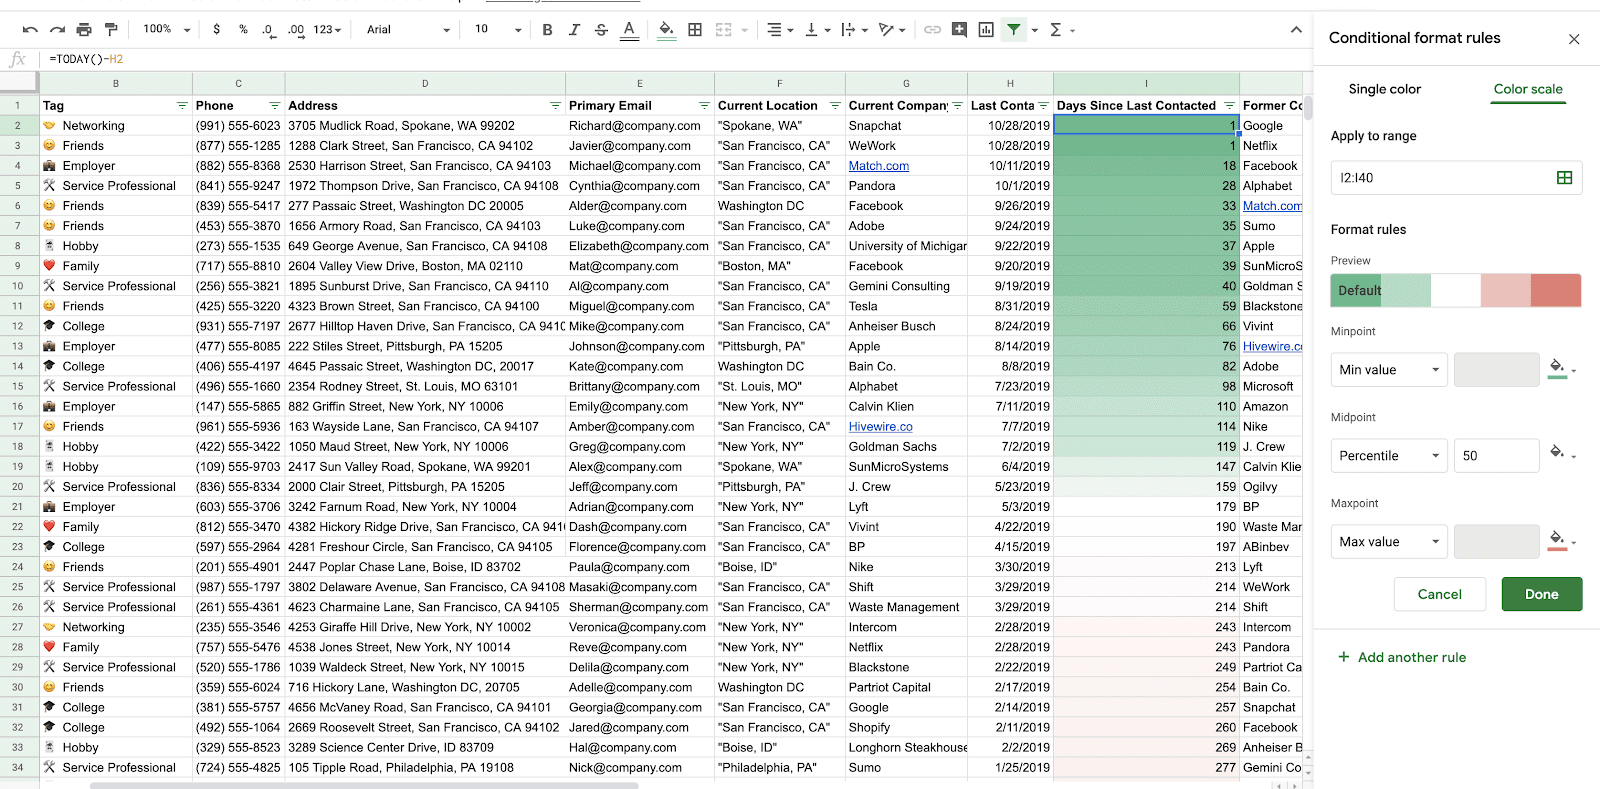Open vertical align options

click(x=817, y=30)
